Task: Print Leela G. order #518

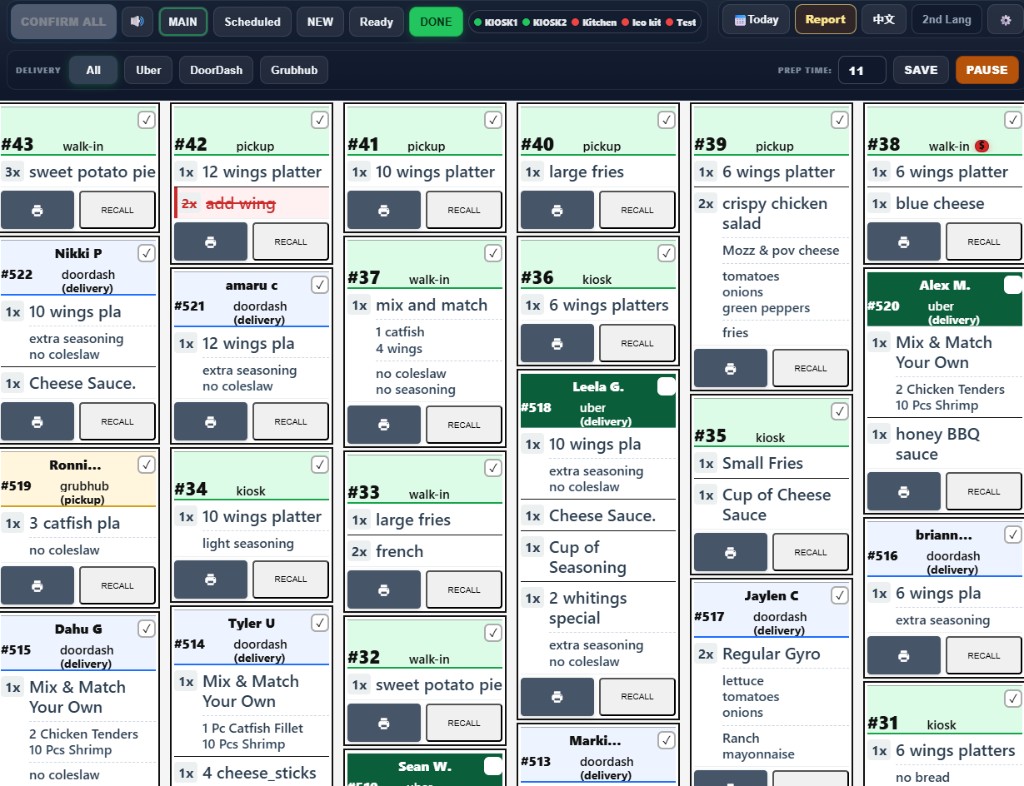Action: point(557,697)
